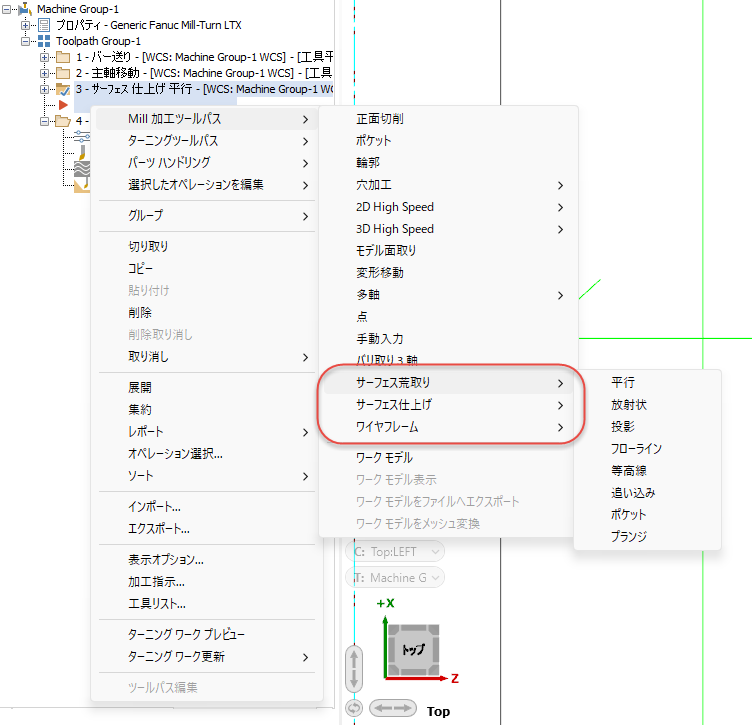The height and width of the screenshot is (725, 752).
Task: Select 輪郭 toolpath entry
Action: click(448, 163)
